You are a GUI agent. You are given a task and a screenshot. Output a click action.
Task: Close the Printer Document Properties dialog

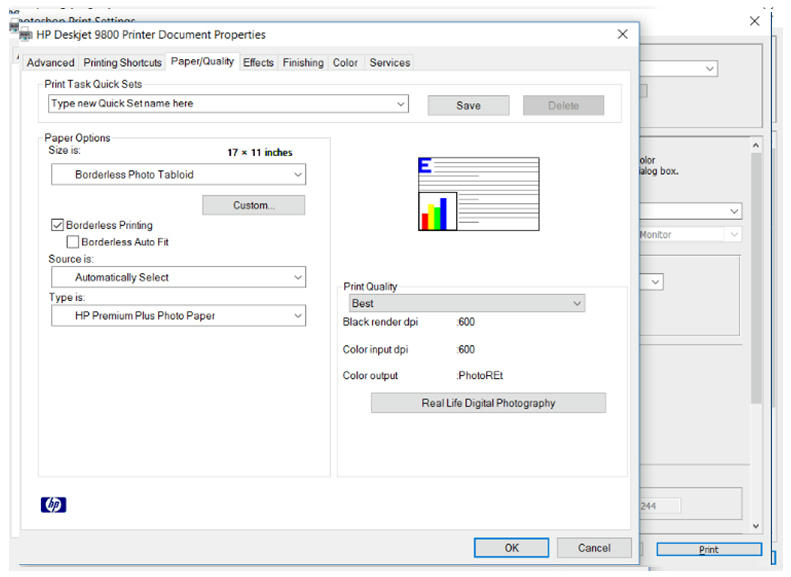(x=622, y=34)
